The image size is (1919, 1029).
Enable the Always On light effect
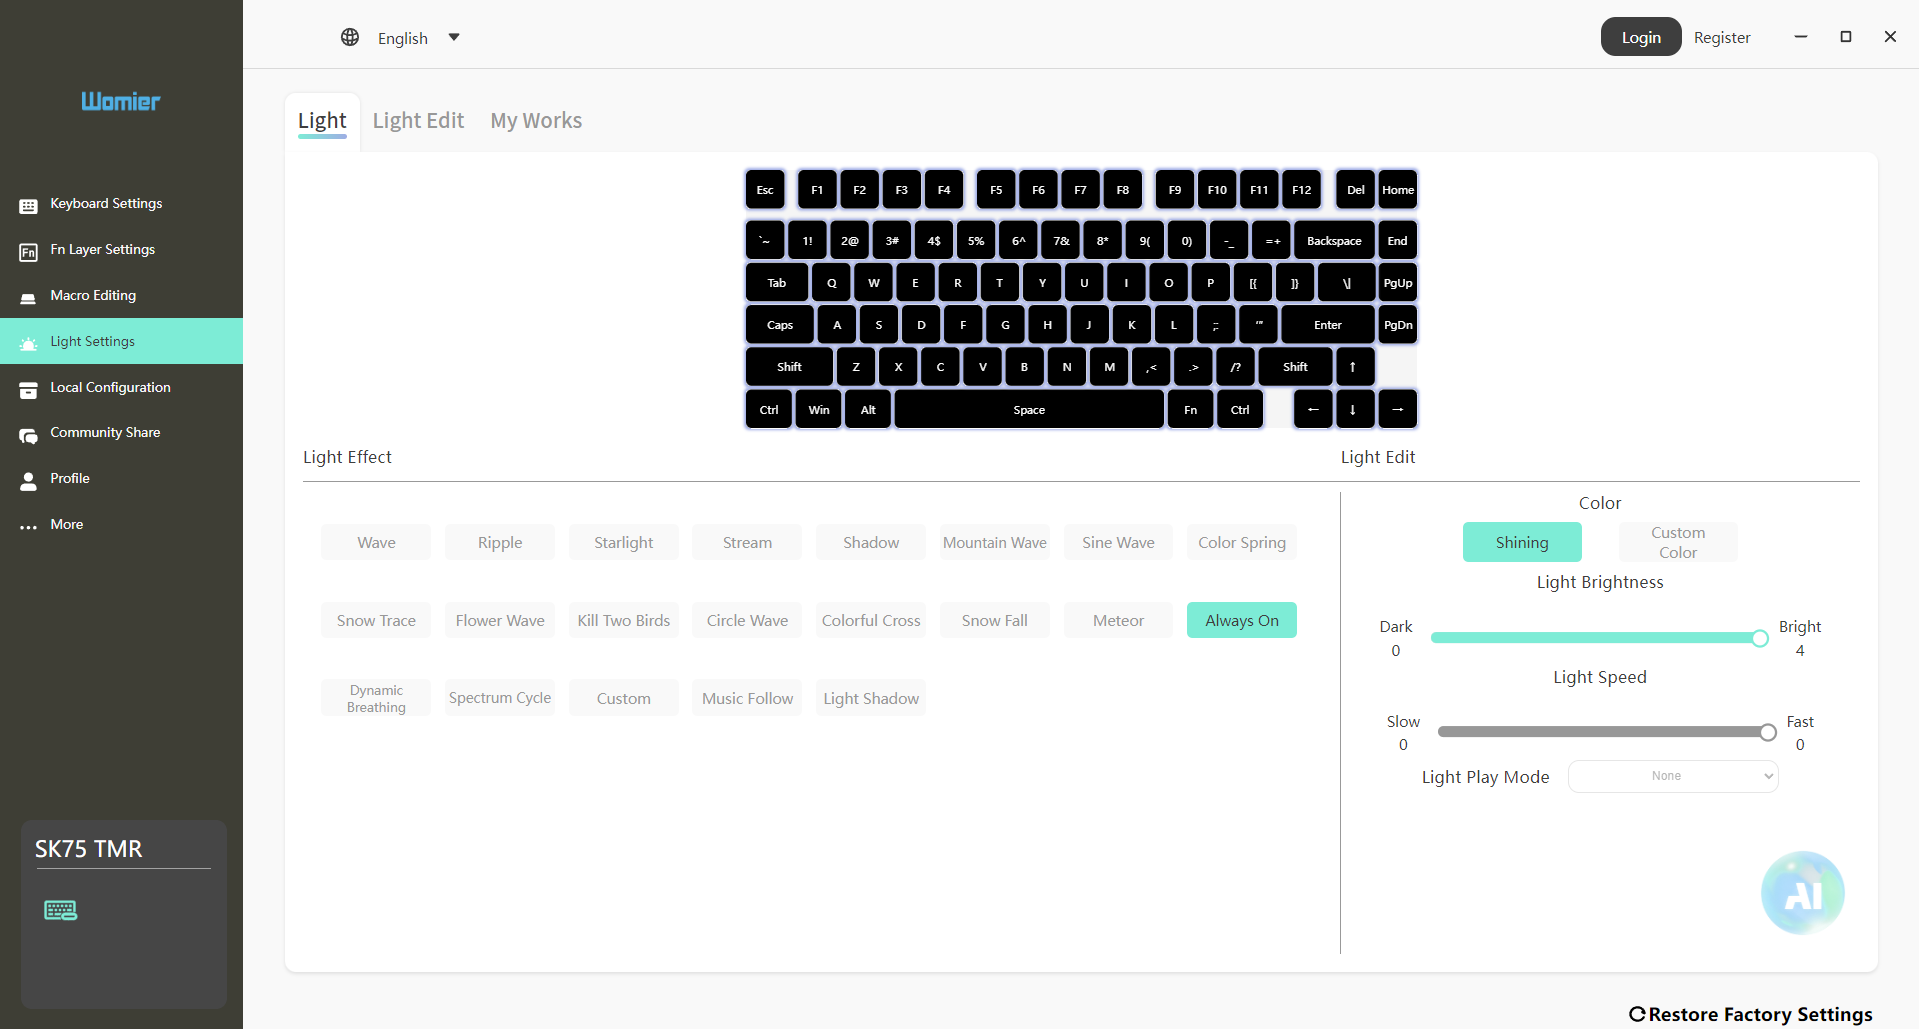click(x=1241, y=620)
